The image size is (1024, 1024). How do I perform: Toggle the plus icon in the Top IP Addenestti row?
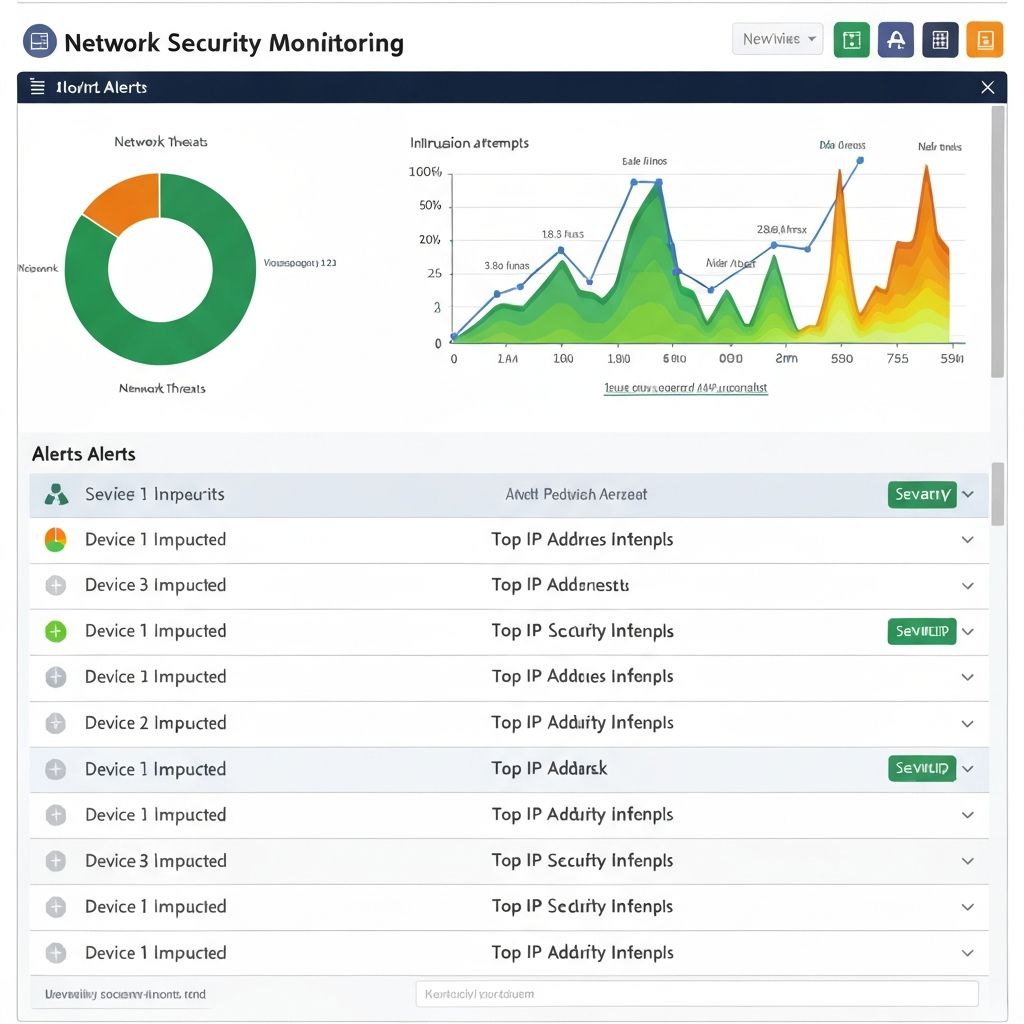point(56,586)
